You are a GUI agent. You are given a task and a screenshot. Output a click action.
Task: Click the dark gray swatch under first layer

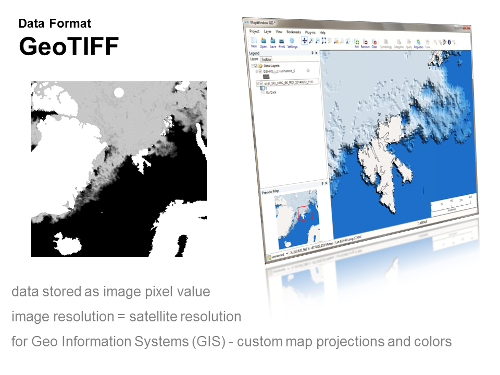tap(266, 77)
